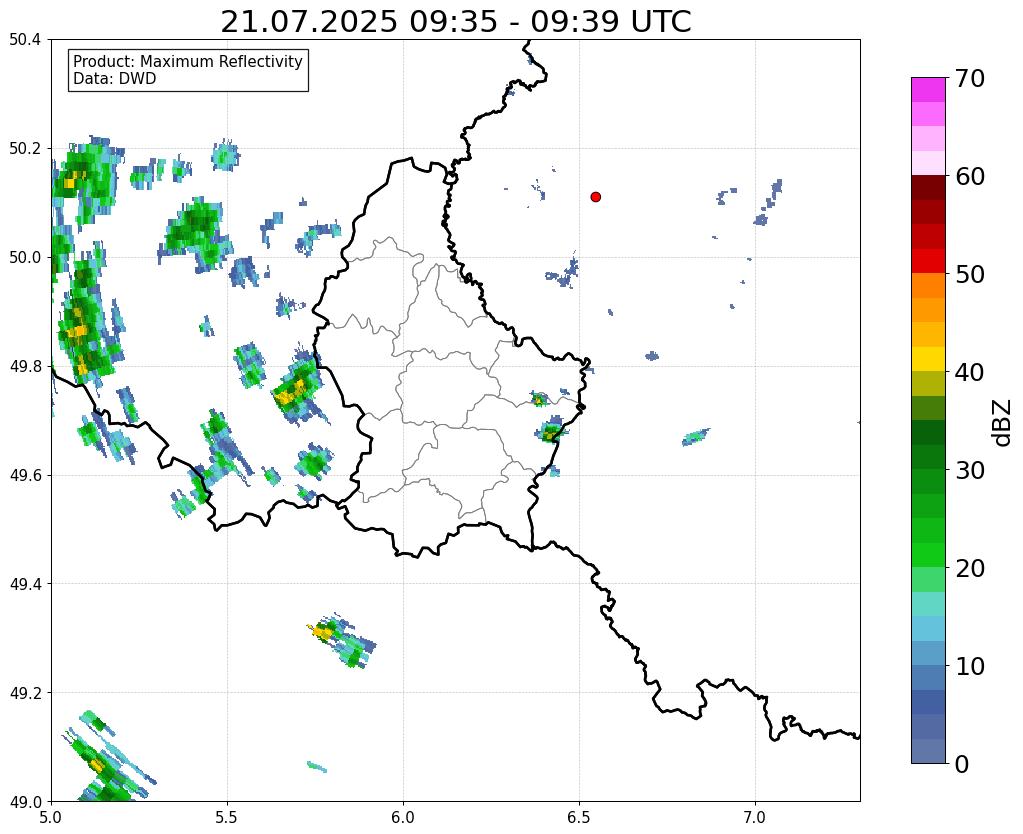Image resolution: width=1023 pixels, height=834 pixels.
Task: Click the 20 dBZ colorbar label
Action: (969, 568)
